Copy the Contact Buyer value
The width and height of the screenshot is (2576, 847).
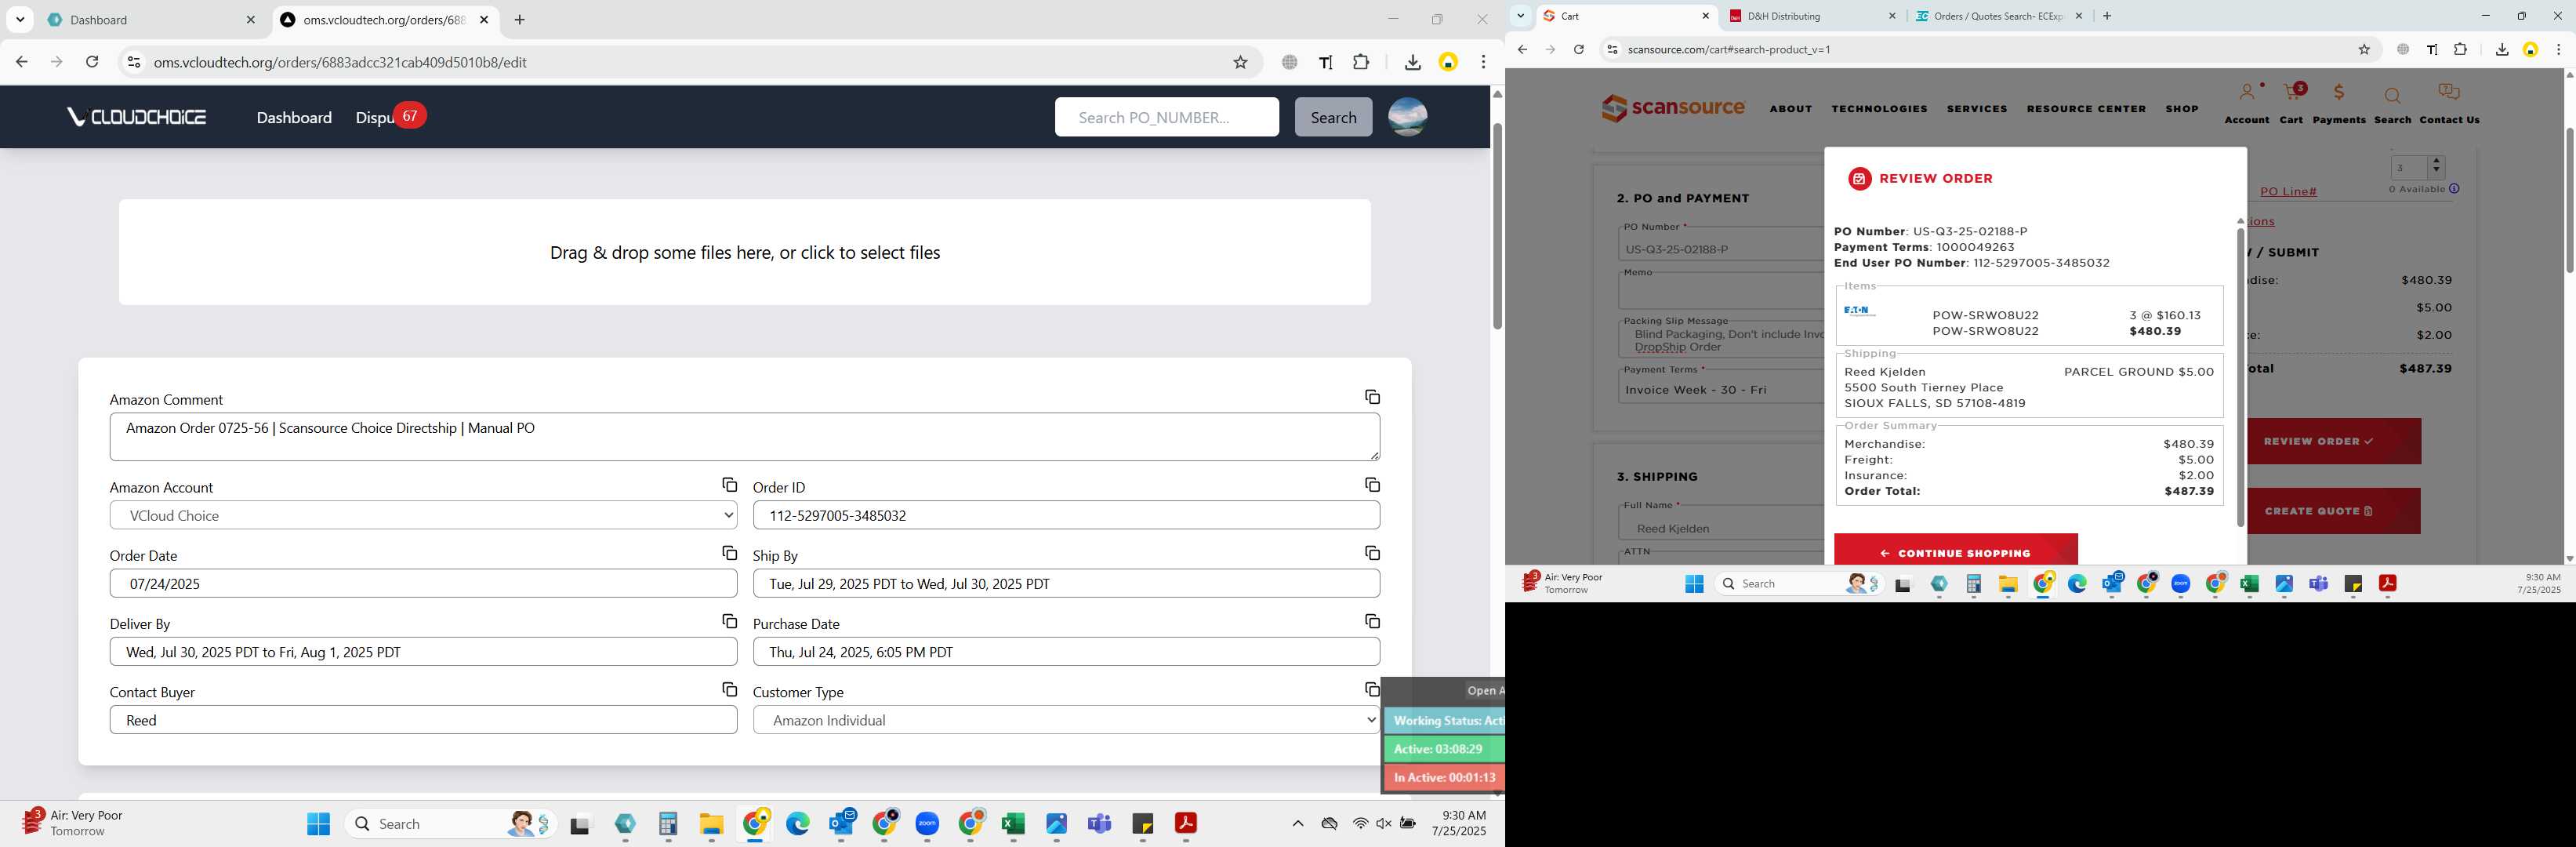pyautogui.click(x=729, y=690)
